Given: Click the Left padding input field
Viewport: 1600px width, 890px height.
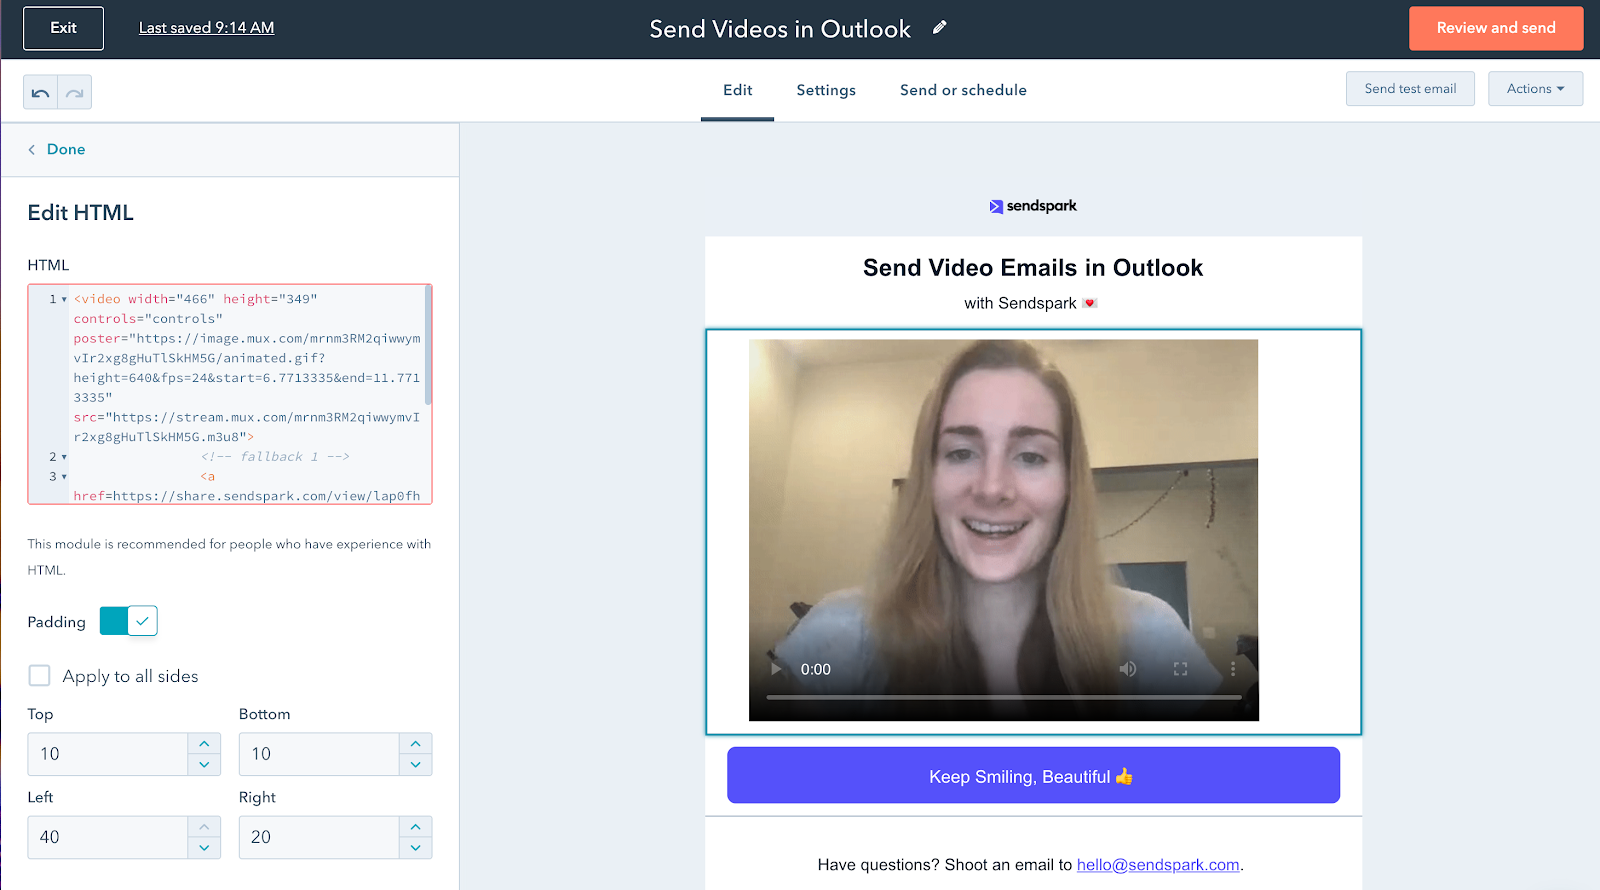Looking at the screenshot, I should pyautogui.click(x=108, y=837).
